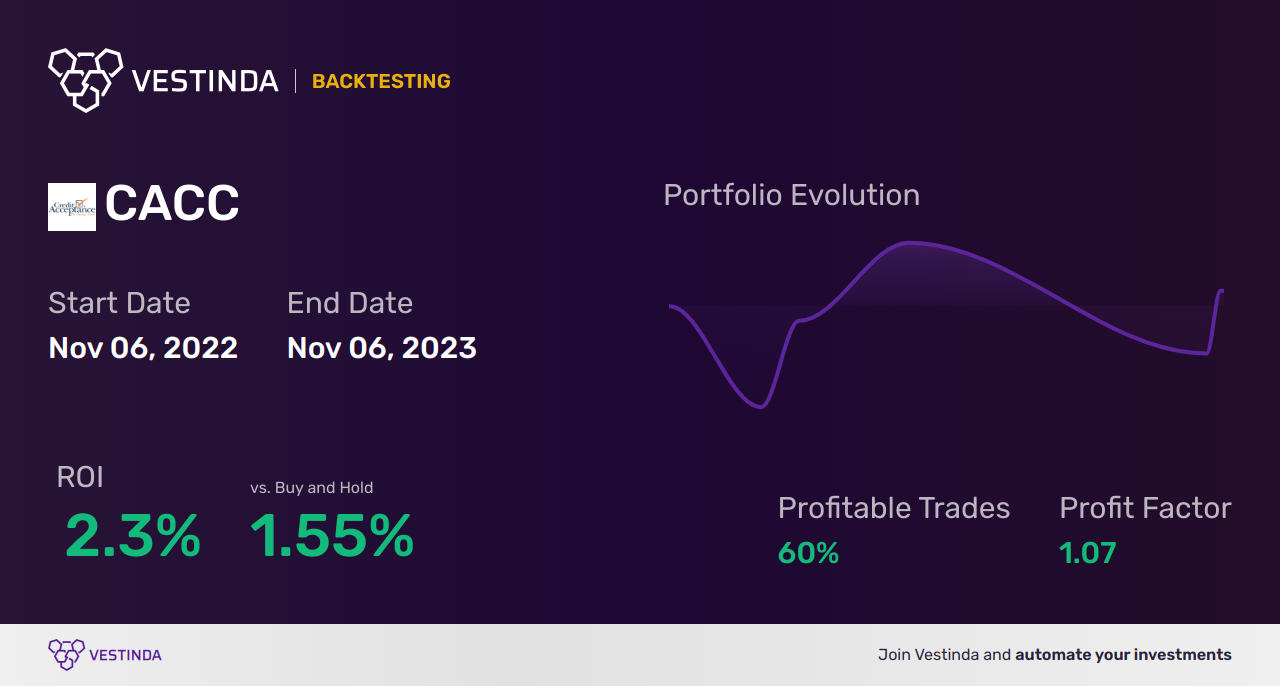Click the VESTINDA wordmark in header
Screen dimensions: 1280x686
tap(205, 81)
